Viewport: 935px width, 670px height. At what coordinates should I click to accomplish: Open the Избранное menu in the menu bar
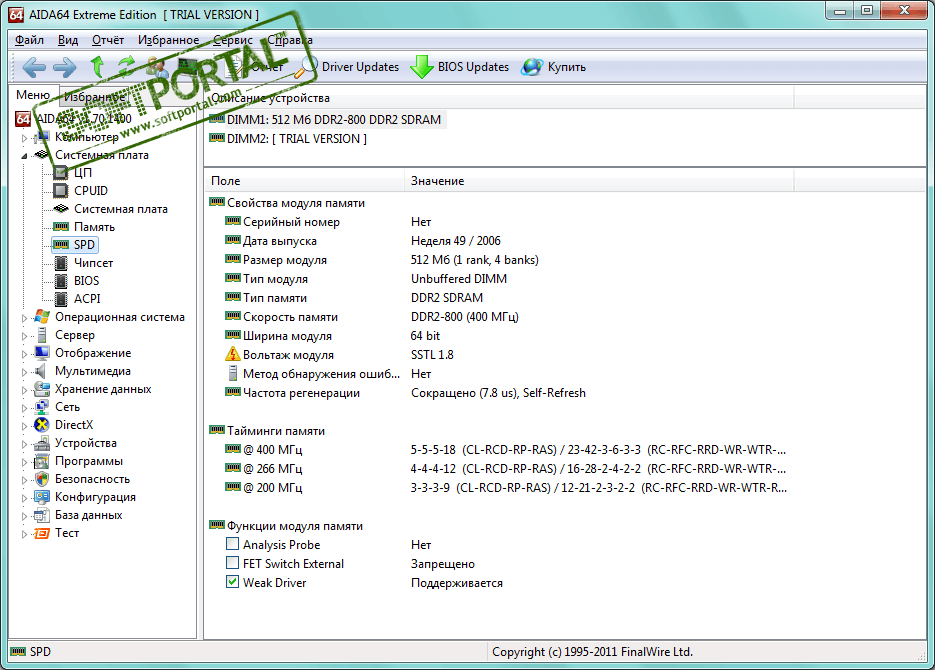pos(169,40)
